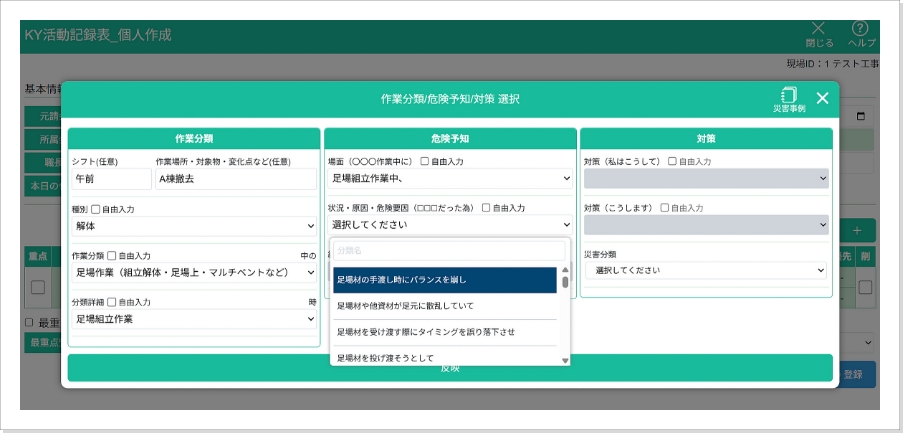
Task: Open the 場面 dropdown showing 足場組立作業中、
Action: click(450, 178)
